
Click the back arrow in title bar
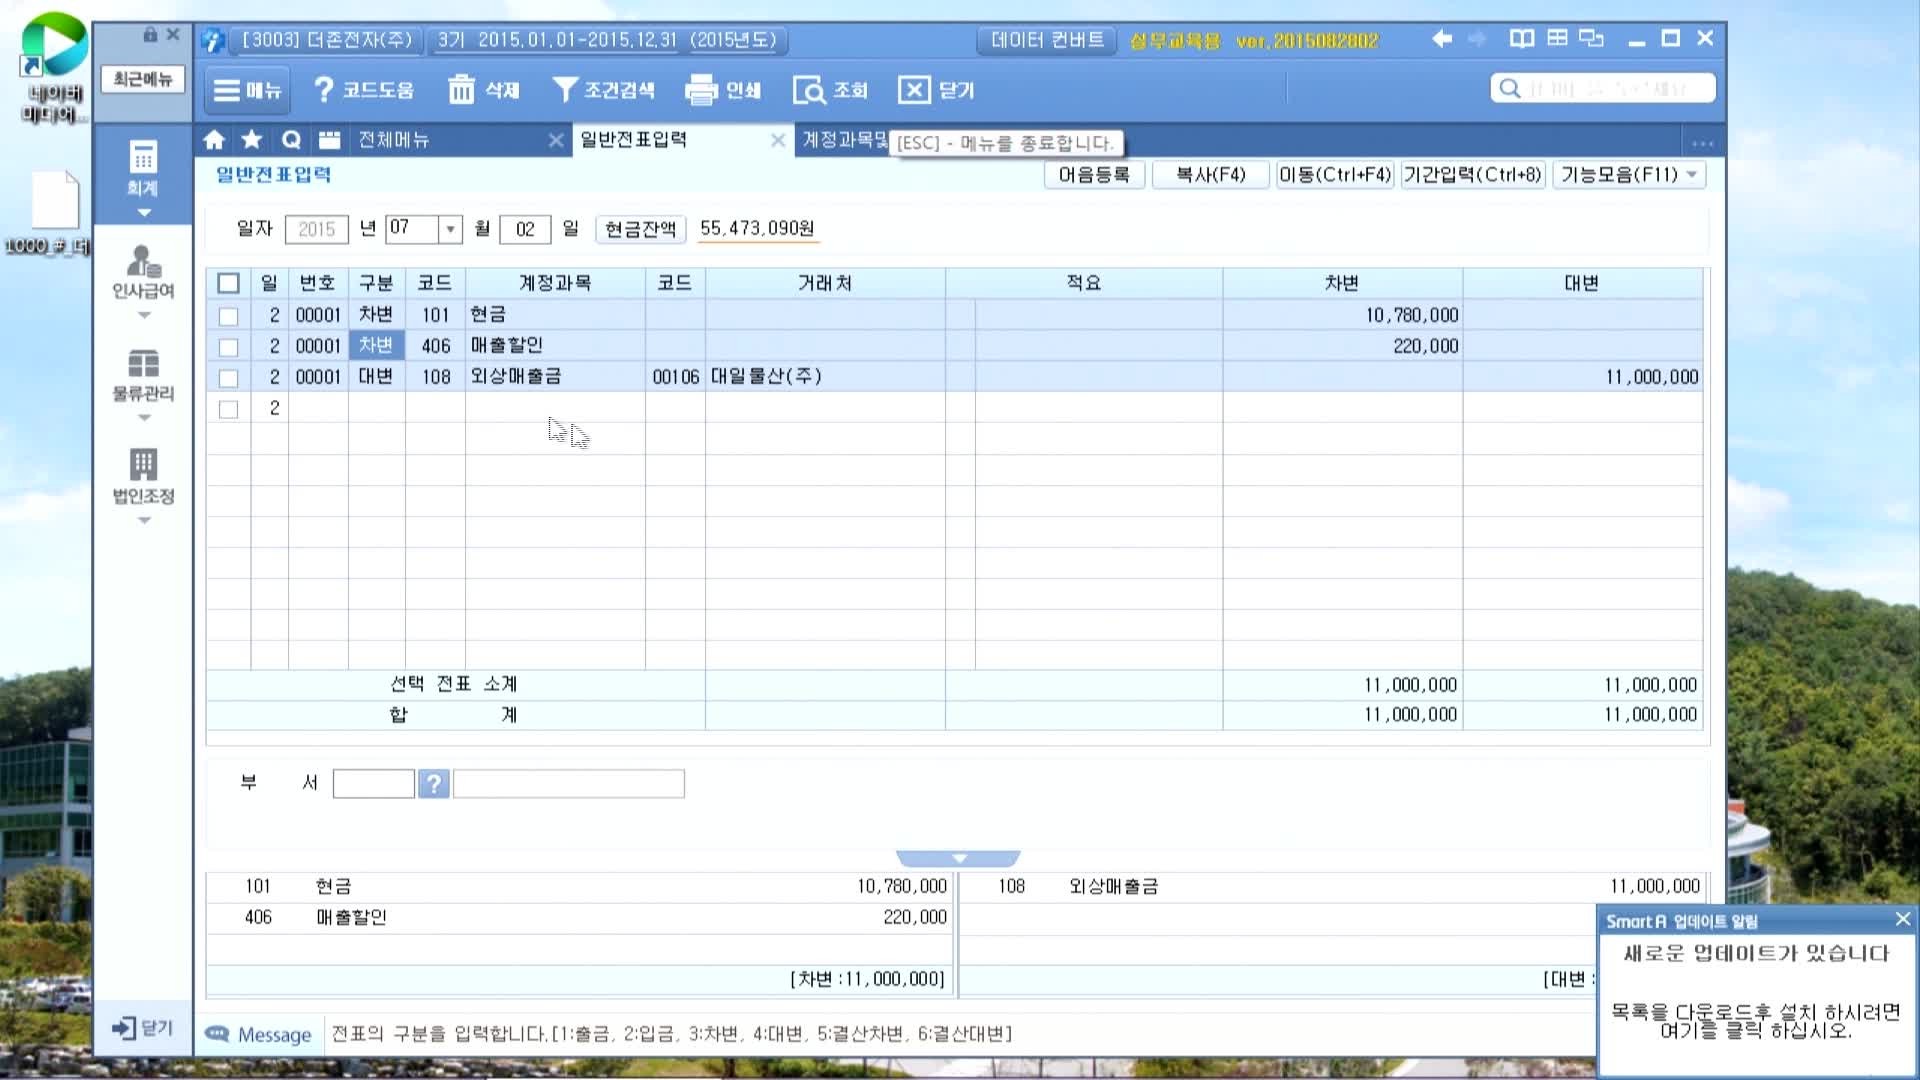(1441, 38)
